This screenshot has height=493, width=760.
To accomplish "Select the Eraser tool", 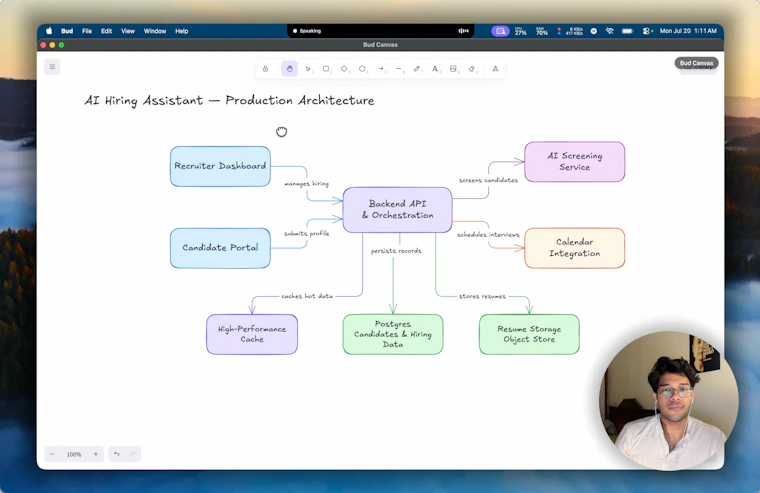I will [x=471, y=69].
